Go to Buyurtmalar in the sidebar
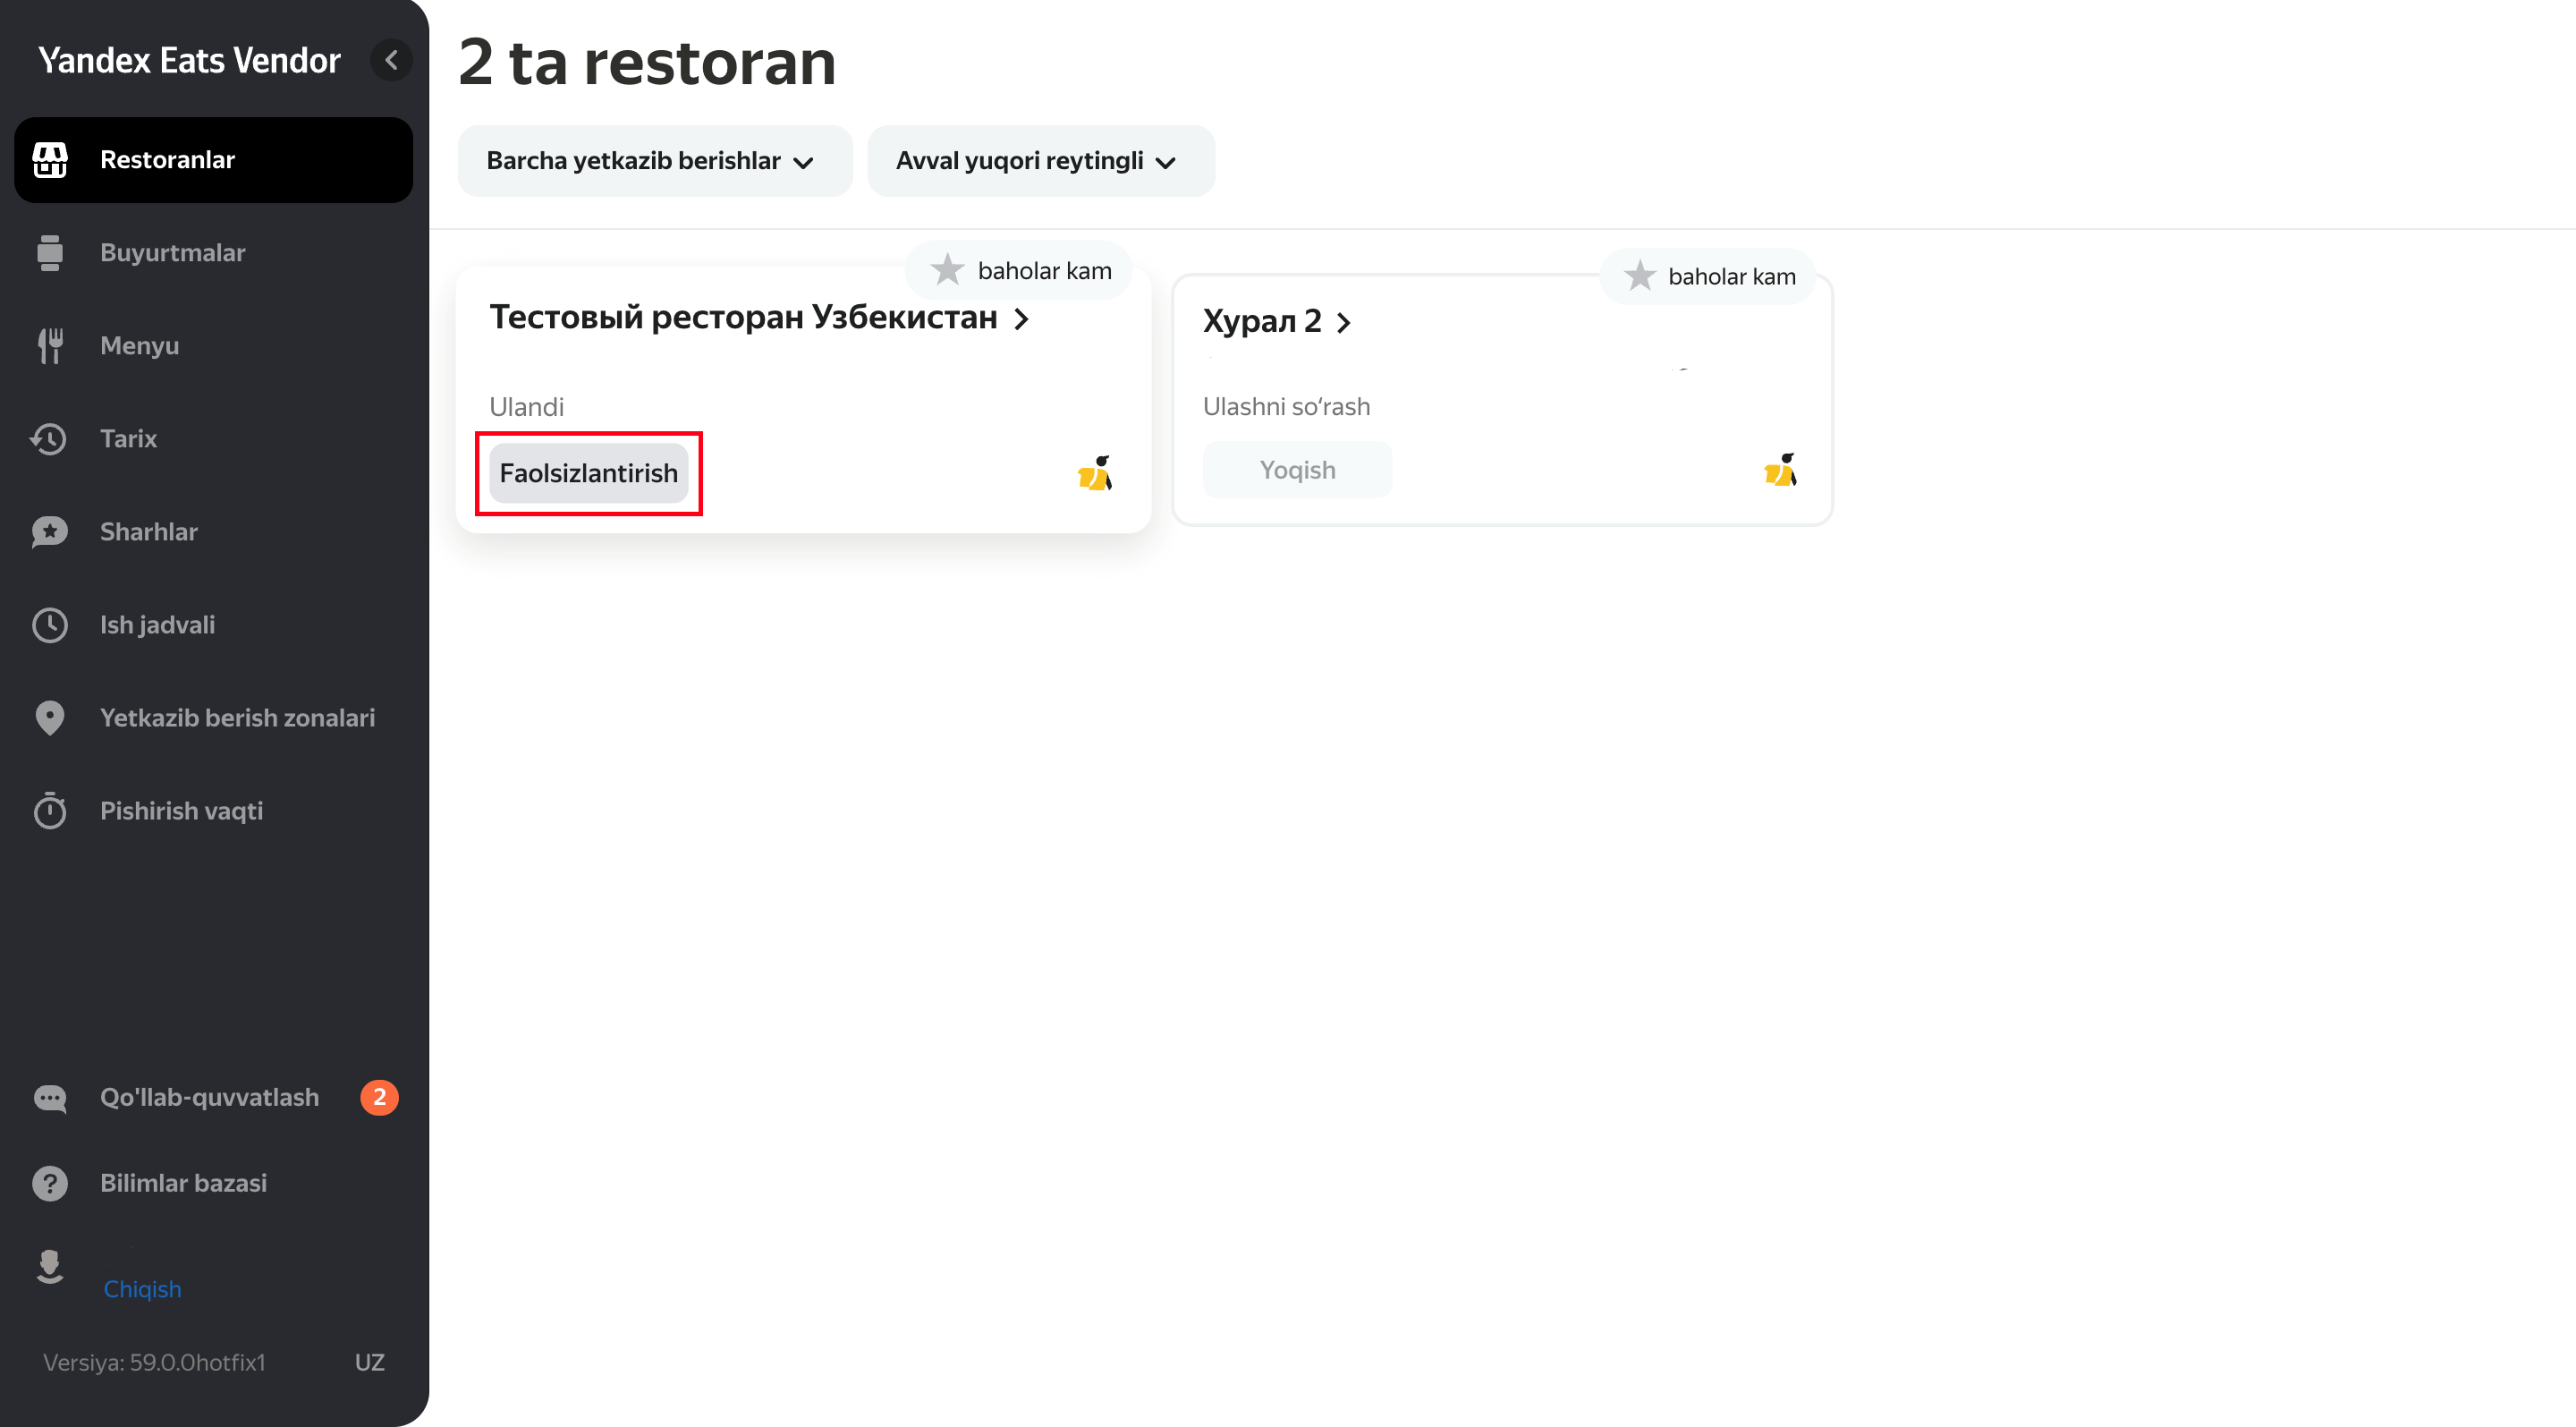Image resolution: width=2576 pixels, height=1427 pixels. coord(213,253)
